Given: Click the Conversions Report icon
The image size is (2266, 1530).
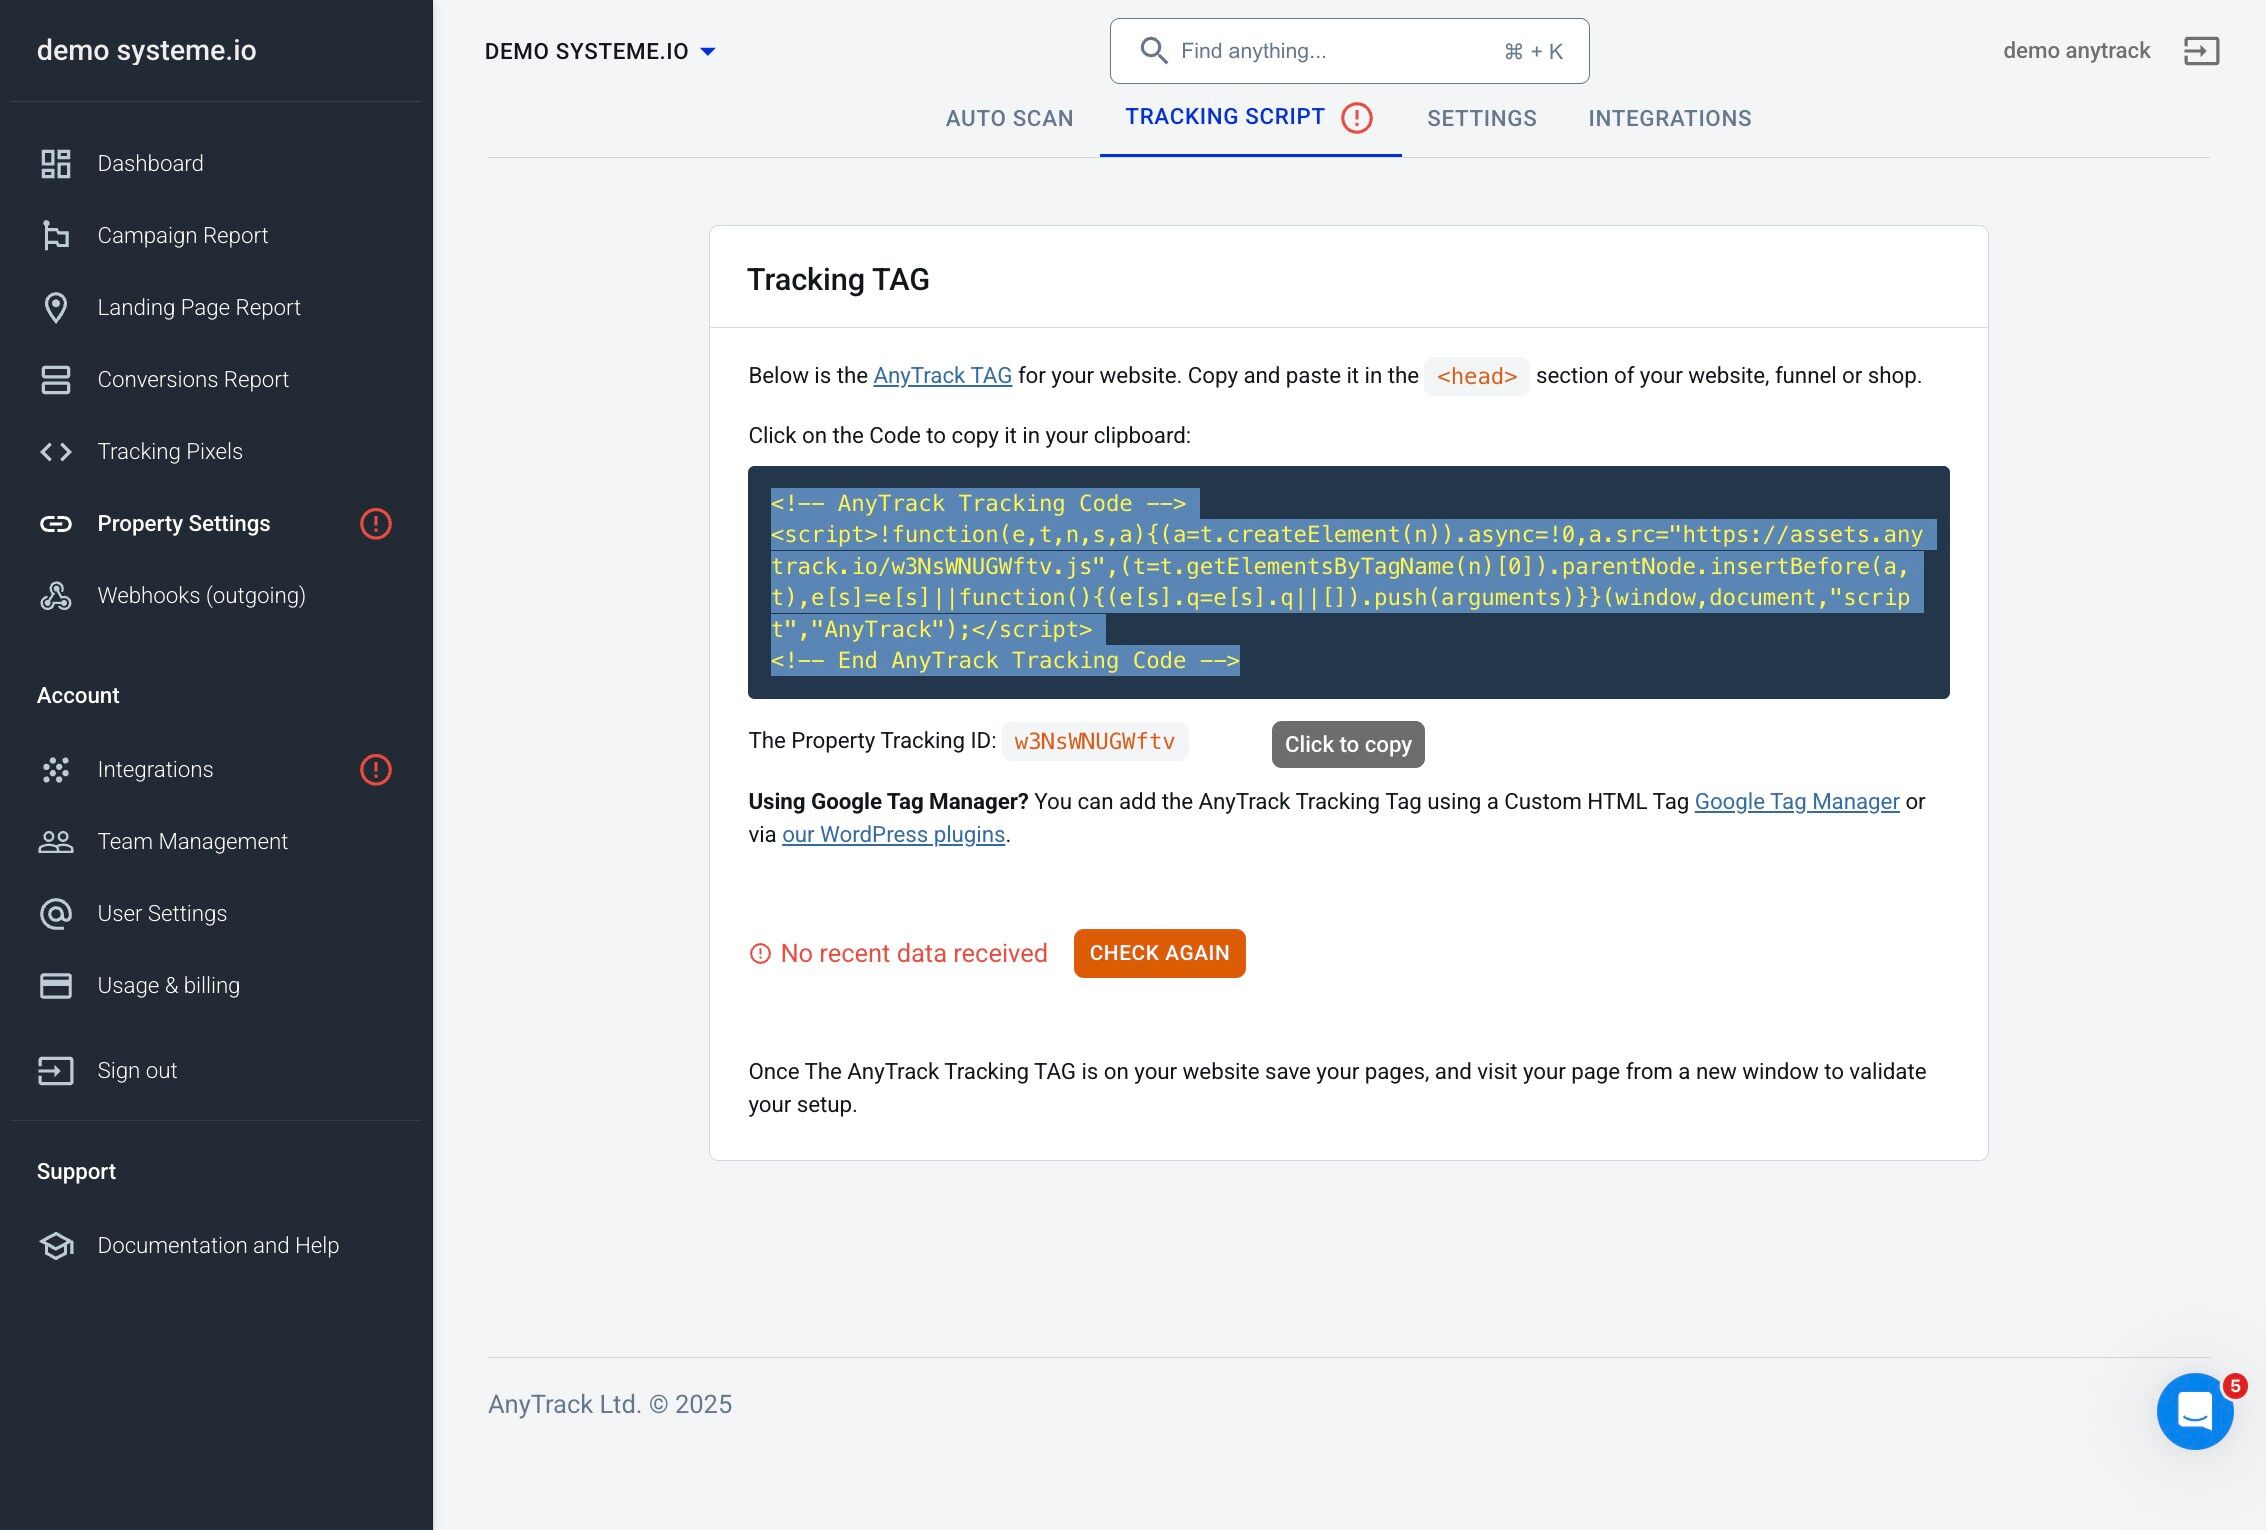Looking at the screenshot, I should 56,380.
